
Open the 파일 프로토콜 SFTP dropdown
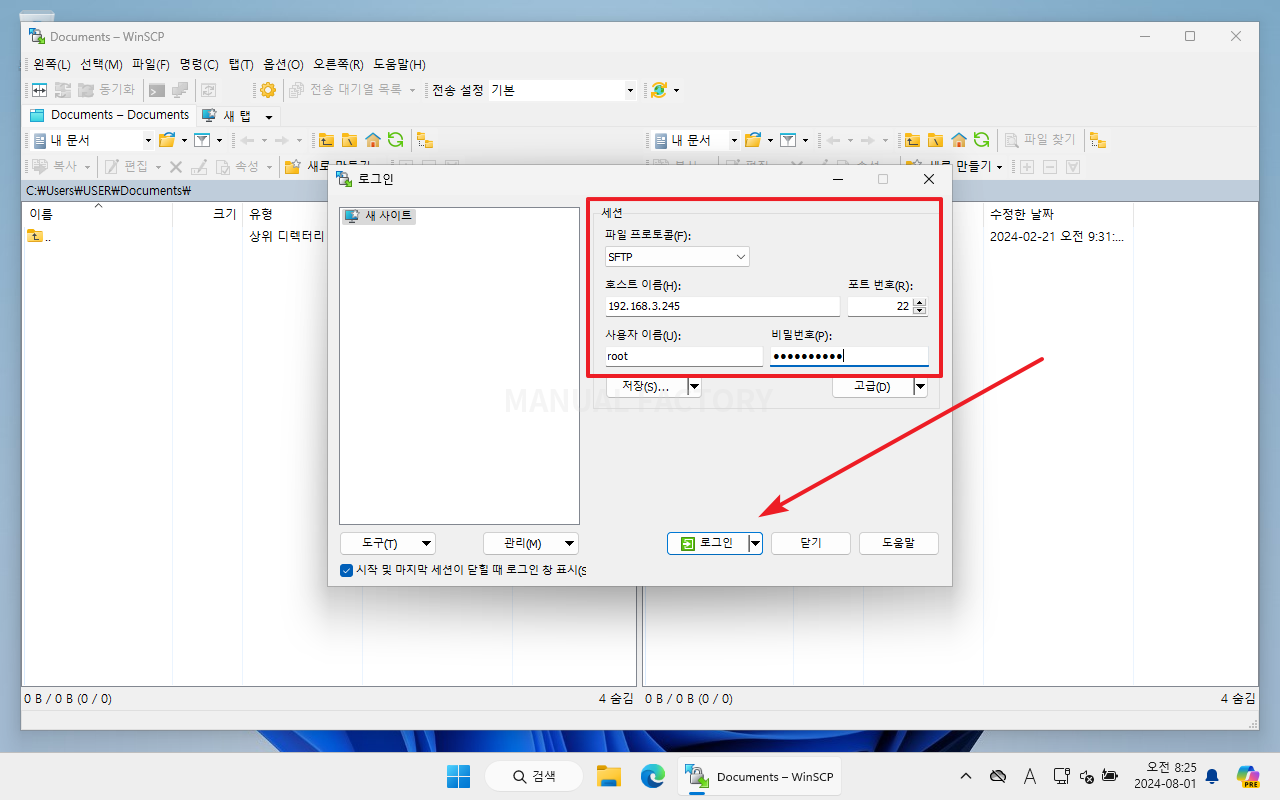click(x=678, y=257)
